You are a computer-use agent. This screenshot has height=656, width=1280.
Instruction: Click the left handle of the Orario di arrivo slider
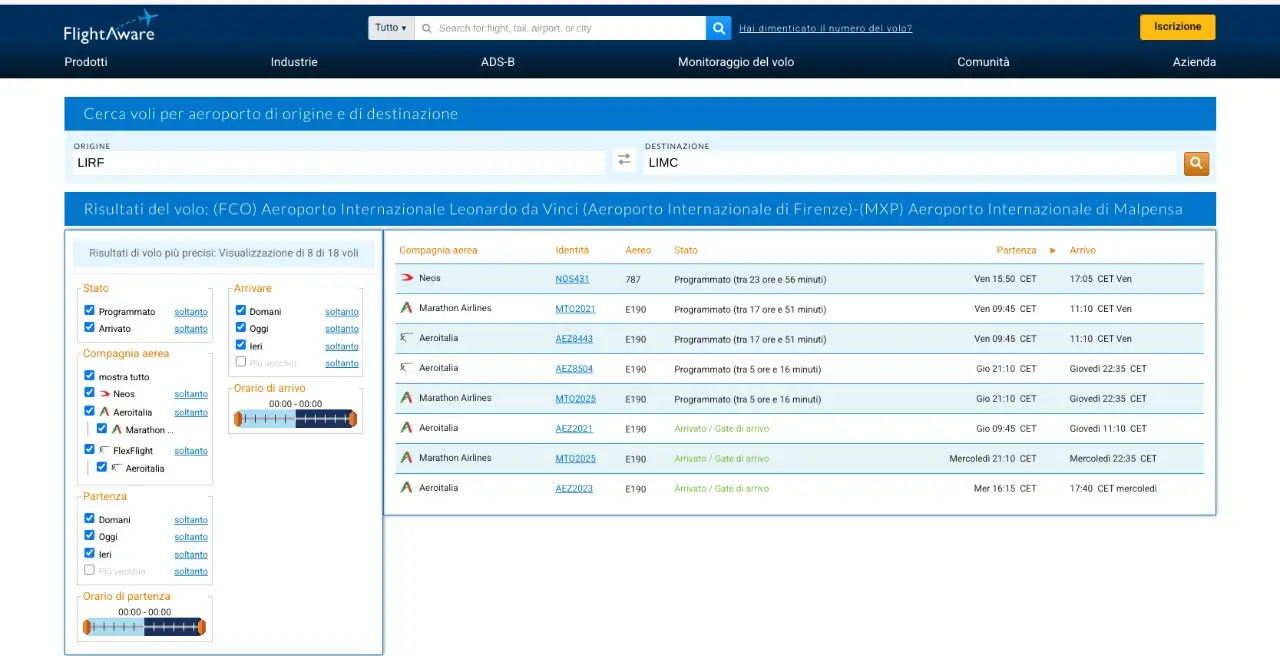click(x=238, y=419)
